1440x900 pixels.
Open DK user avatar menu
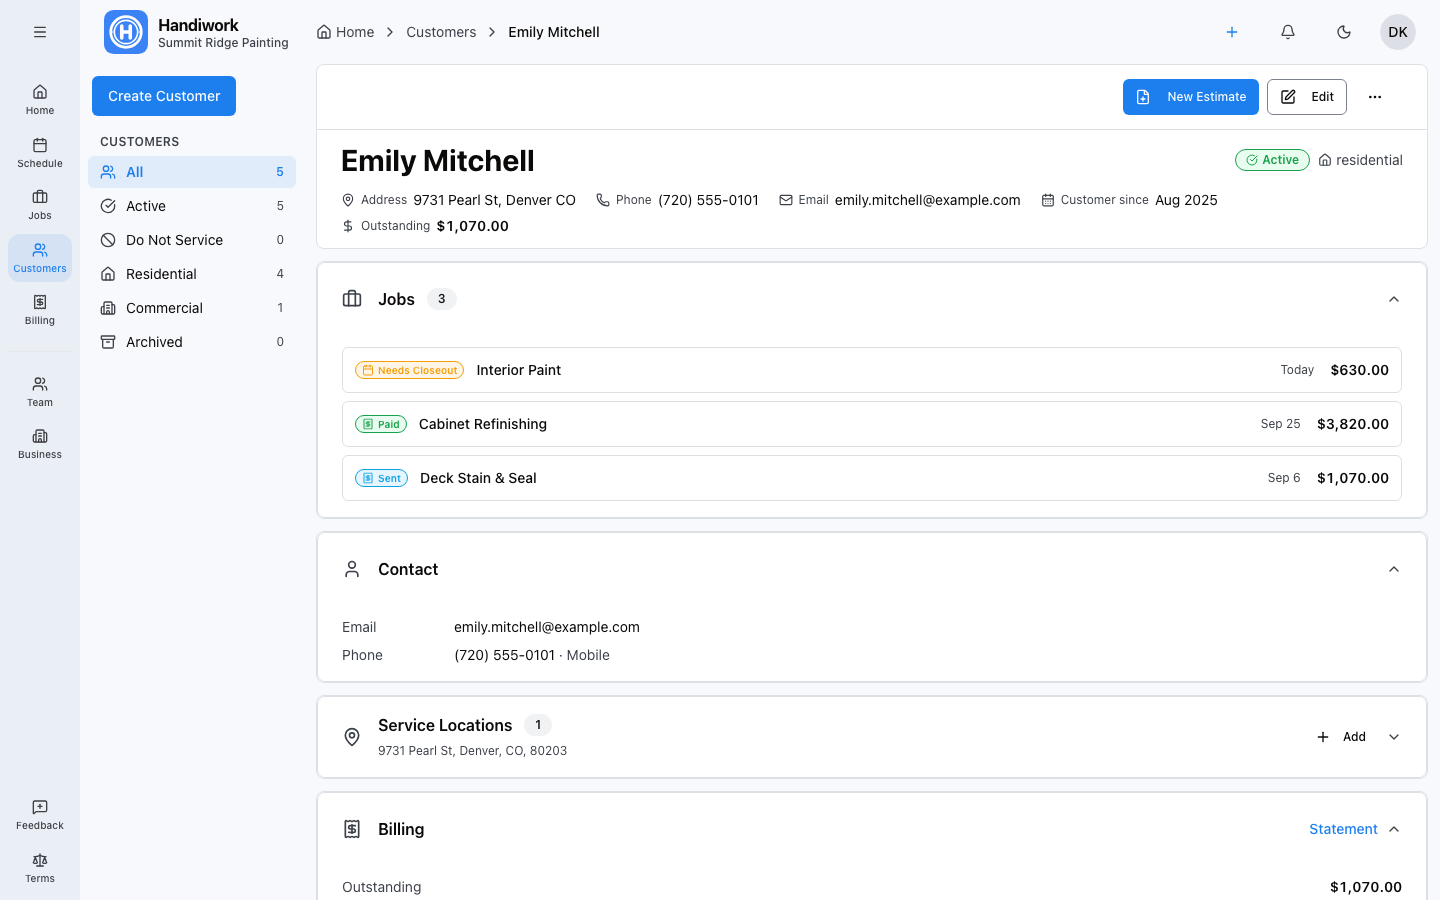click(x=1398, y=32)
